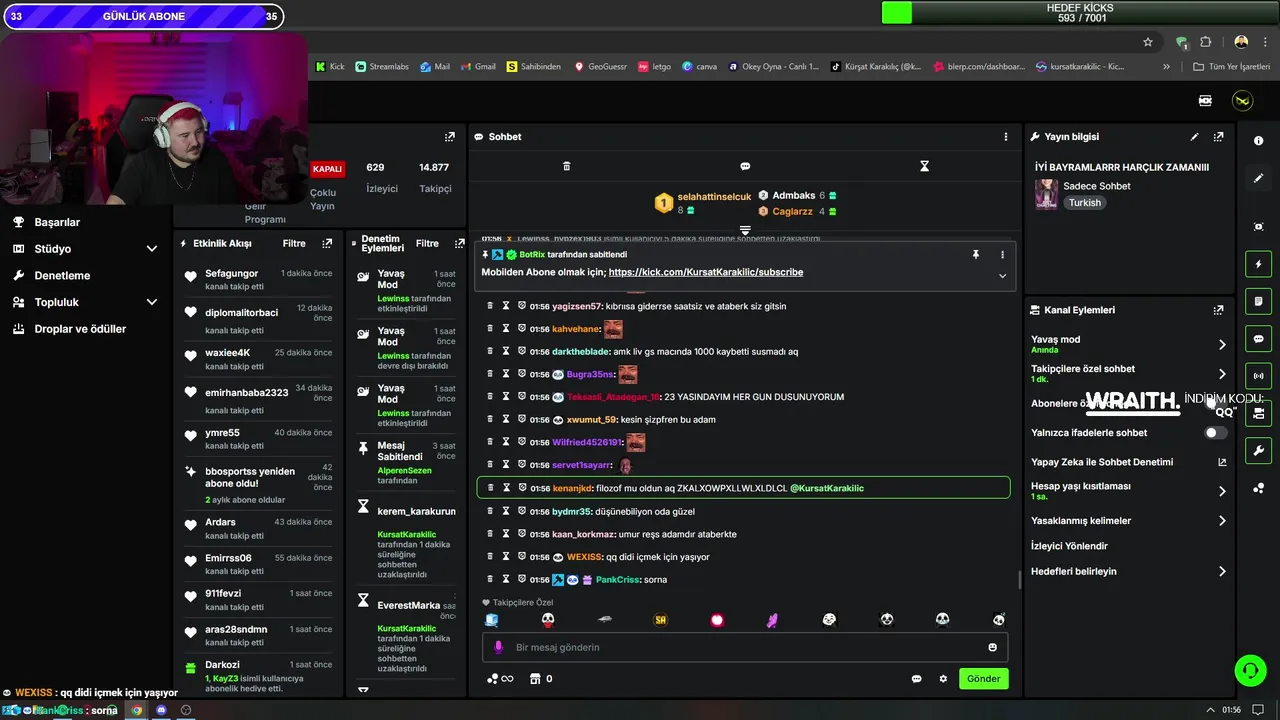Expand the Topluluk sidebar section
The image size is (1280, 720).
coord(152,302)
